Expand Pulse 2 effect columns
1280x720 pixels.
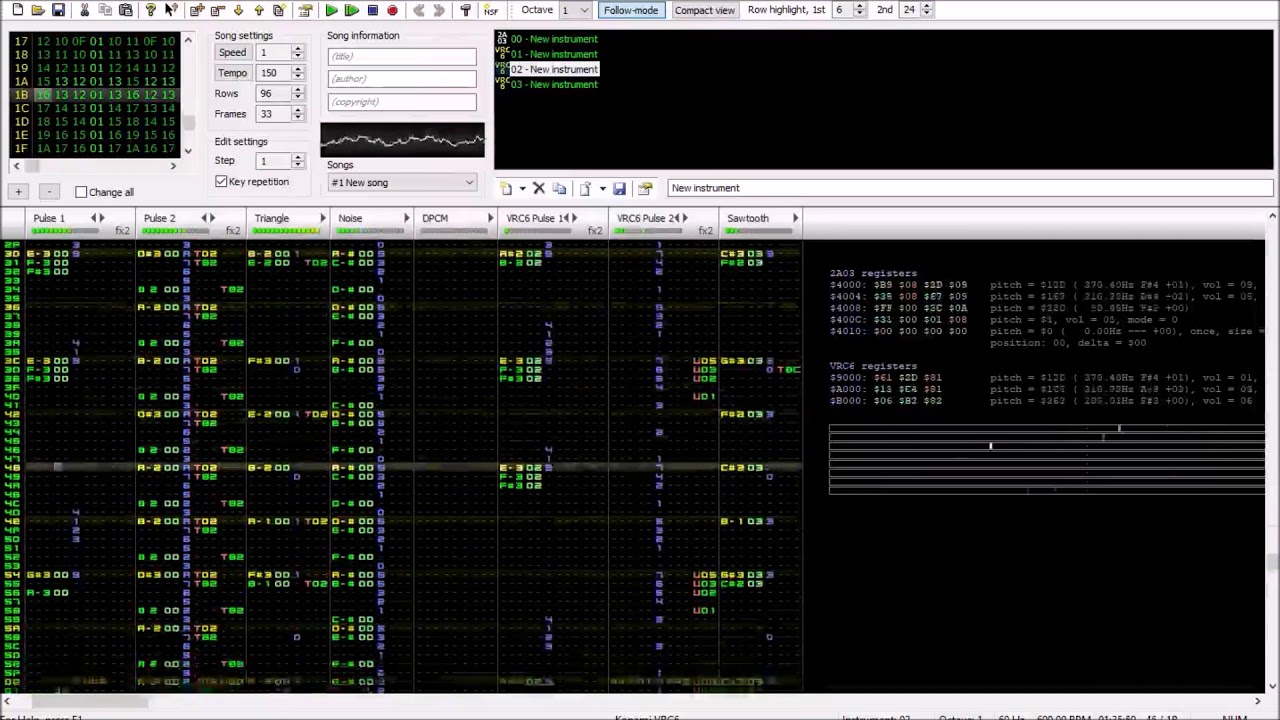[x=212, y=218]
